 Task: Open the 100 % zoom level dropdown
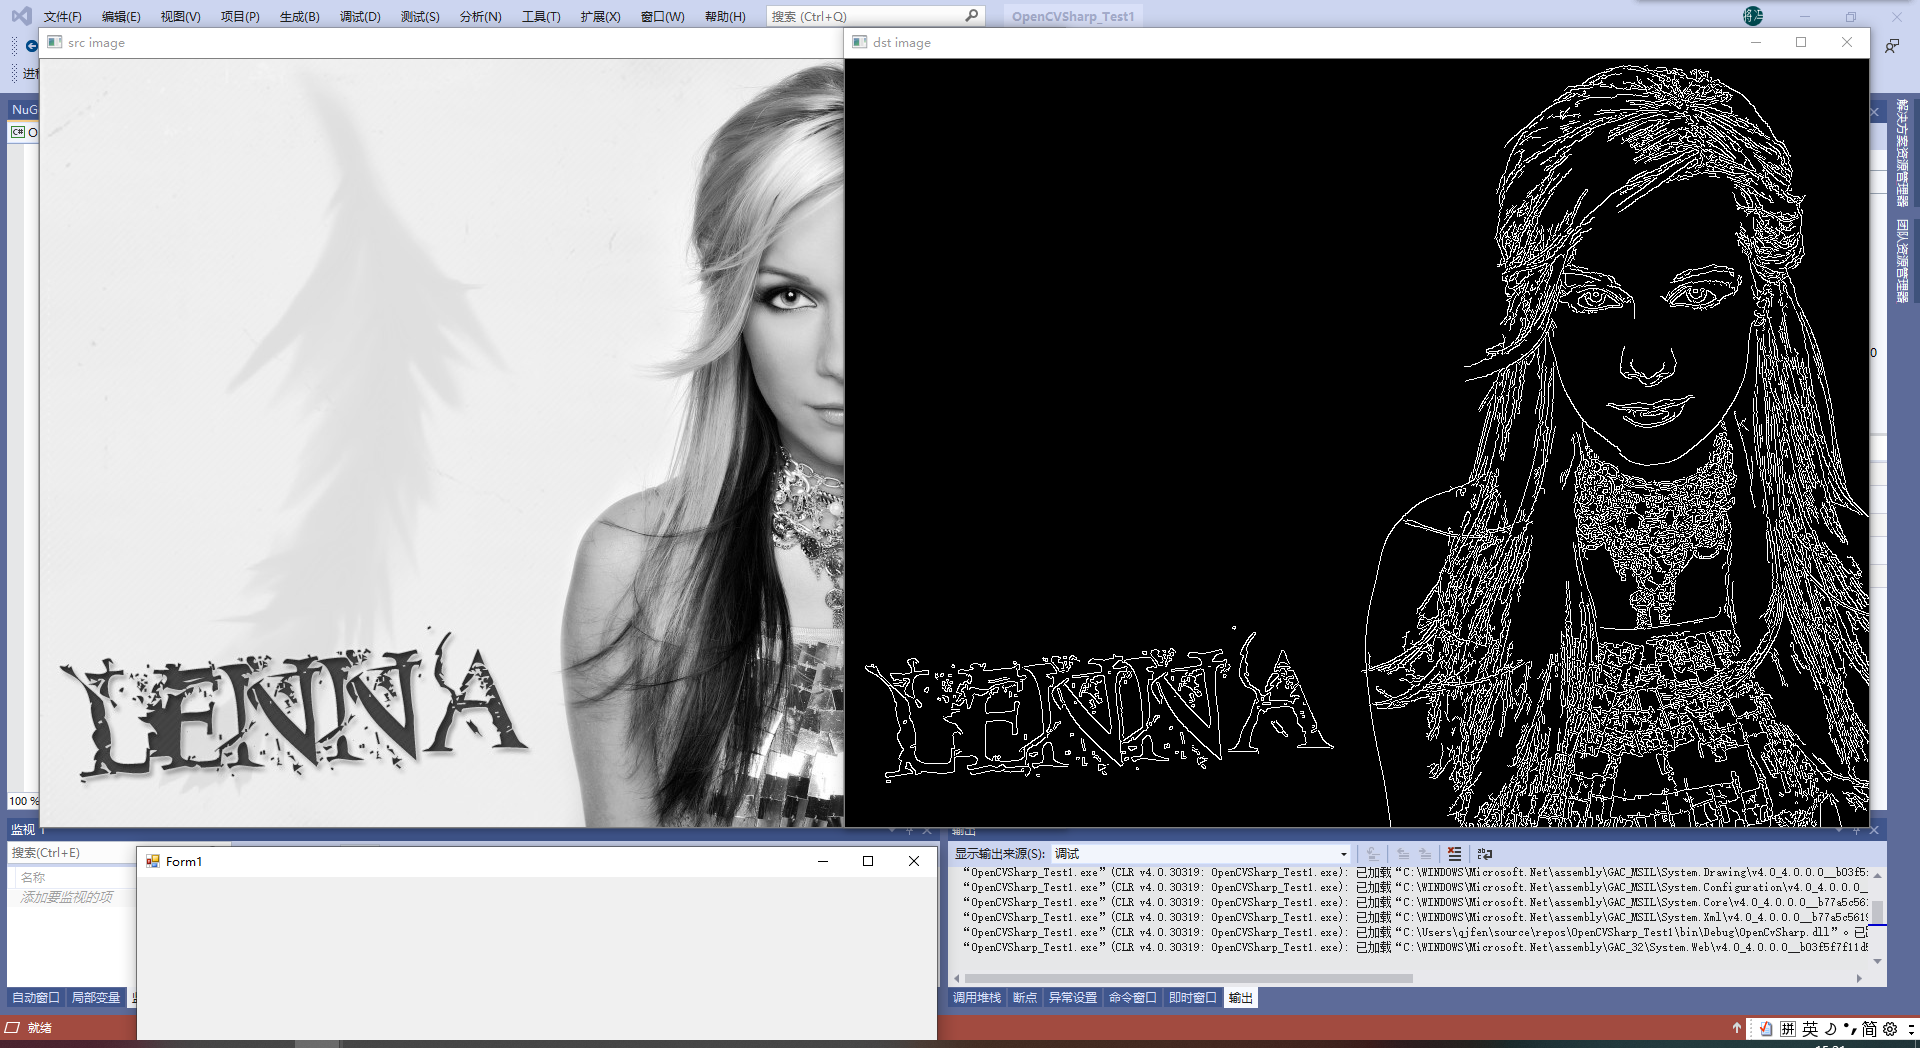(24, 801)
